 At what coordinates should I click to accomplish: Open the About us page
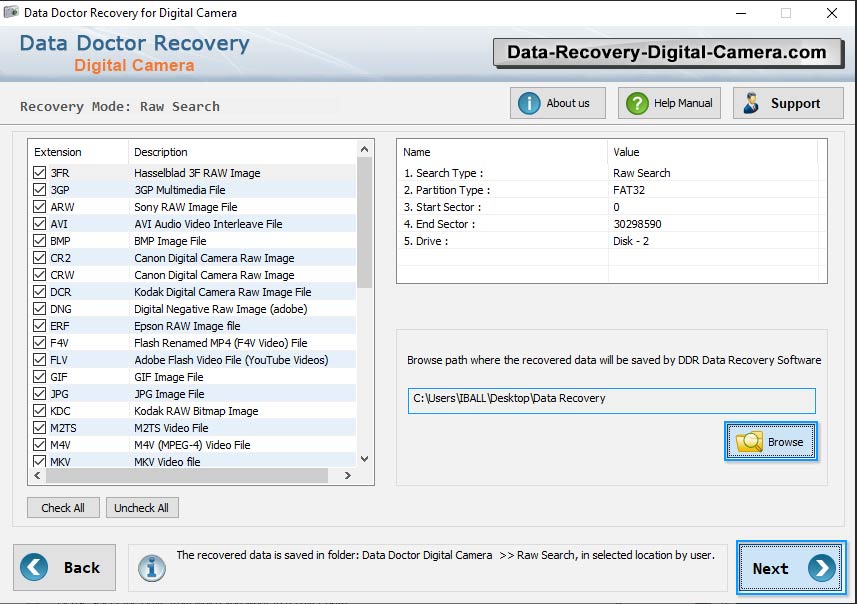[x=557, y=103]
